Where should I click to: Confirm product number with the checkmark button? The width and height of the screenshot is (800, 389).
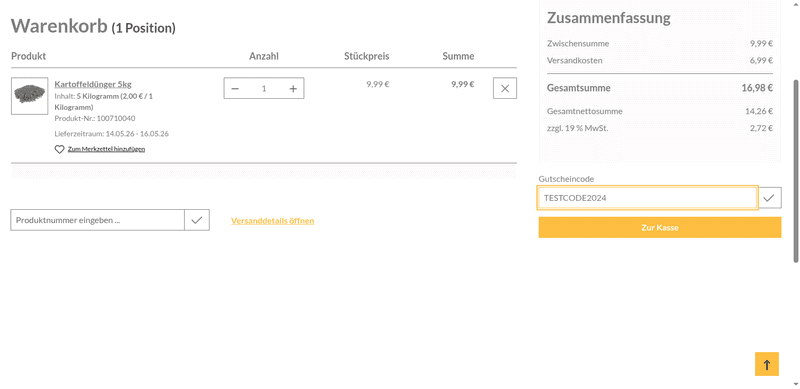click(197, 220)
